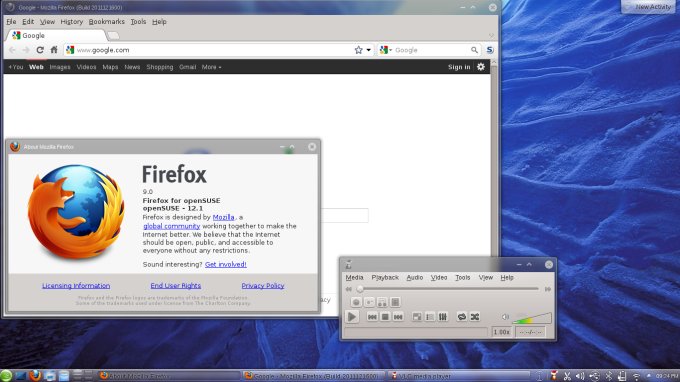The height and width of the screenshot is (382, 680).
Task: Click Google Sign in
Action: (459, 67)
